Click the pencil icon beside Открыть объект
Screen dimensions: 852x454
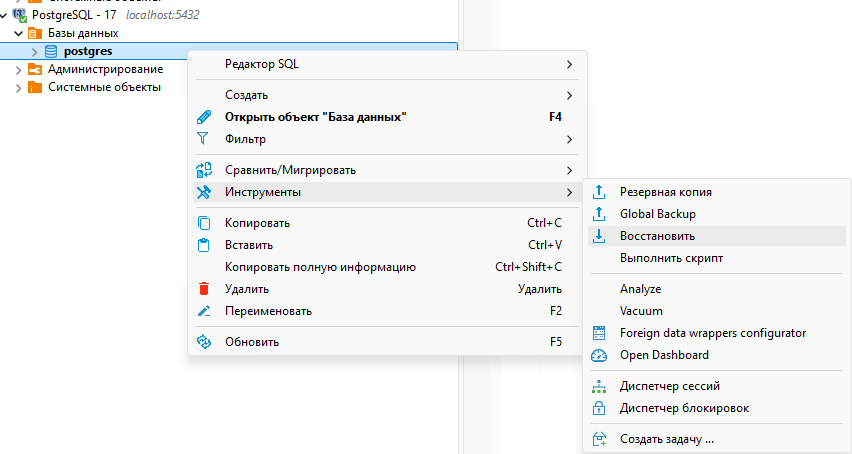coord(204,117)
